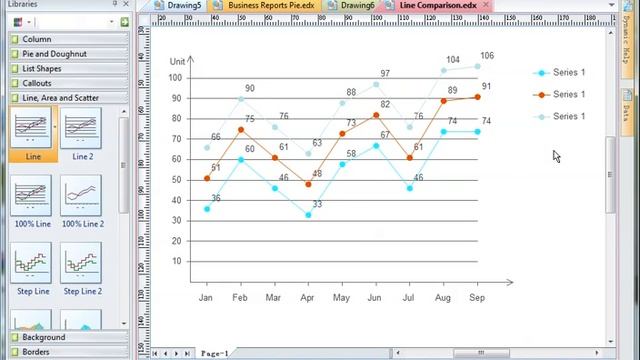Select the Page-1 sheet tab
Image resolution: width=640 pixels, height=360 pixels.
(214, 353)
